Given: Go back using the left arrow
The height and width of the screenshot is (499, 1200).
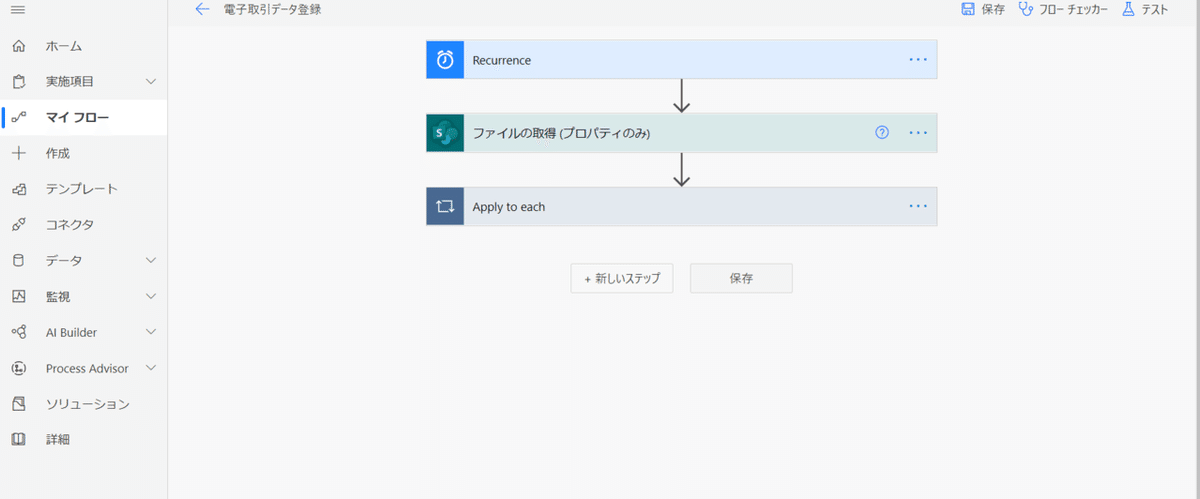Looking at the screenshot, I should click(x=202, y=9).
